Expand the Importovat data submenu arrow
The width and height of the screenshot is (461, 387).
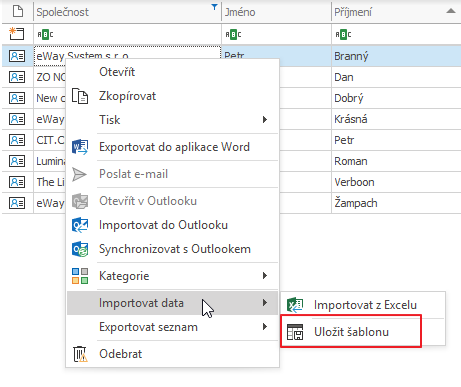point(265,302)
